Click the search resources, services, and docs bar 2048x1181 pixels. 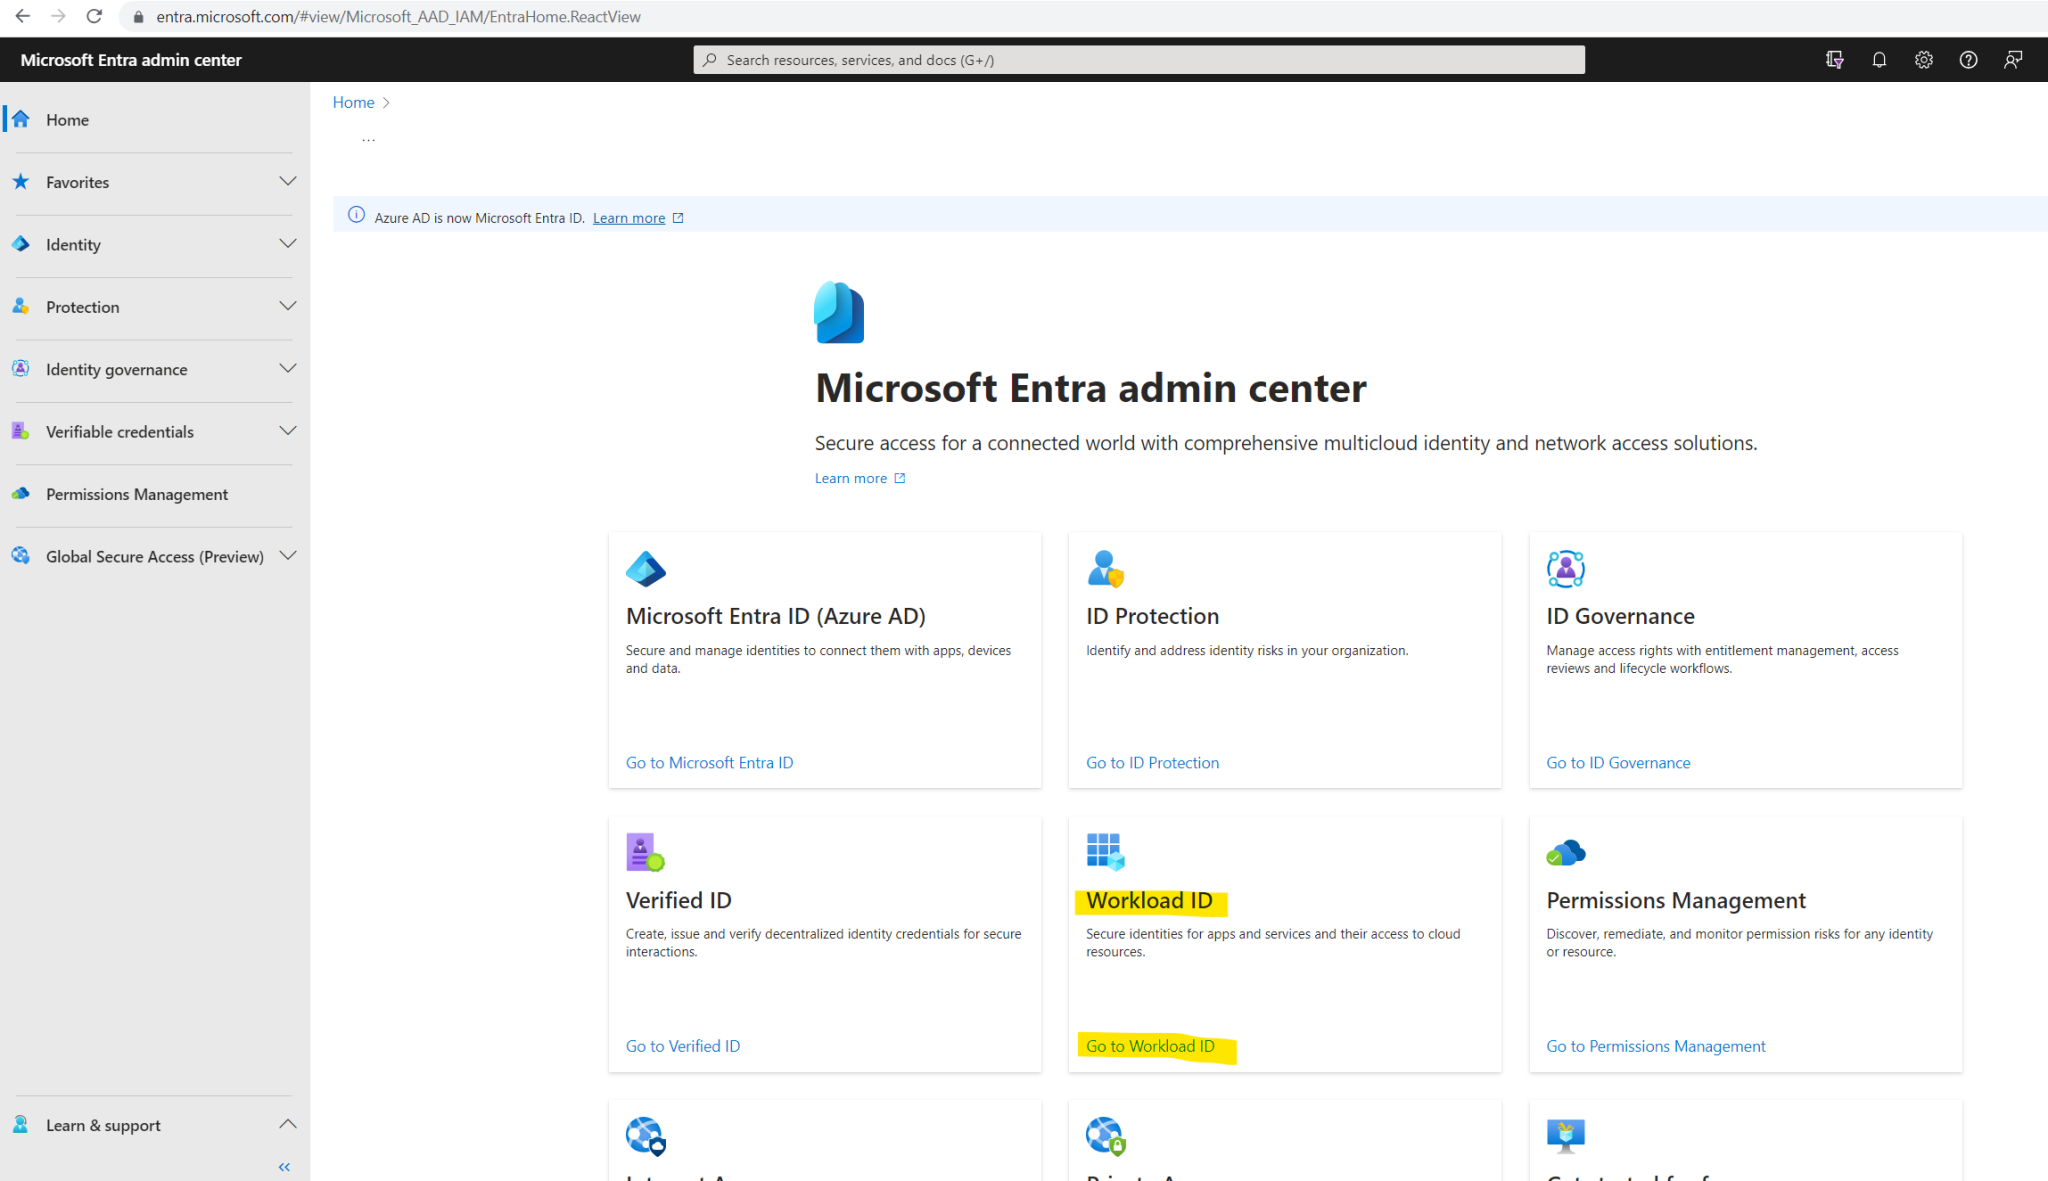pyautogui.click(x=1137, y=59)
